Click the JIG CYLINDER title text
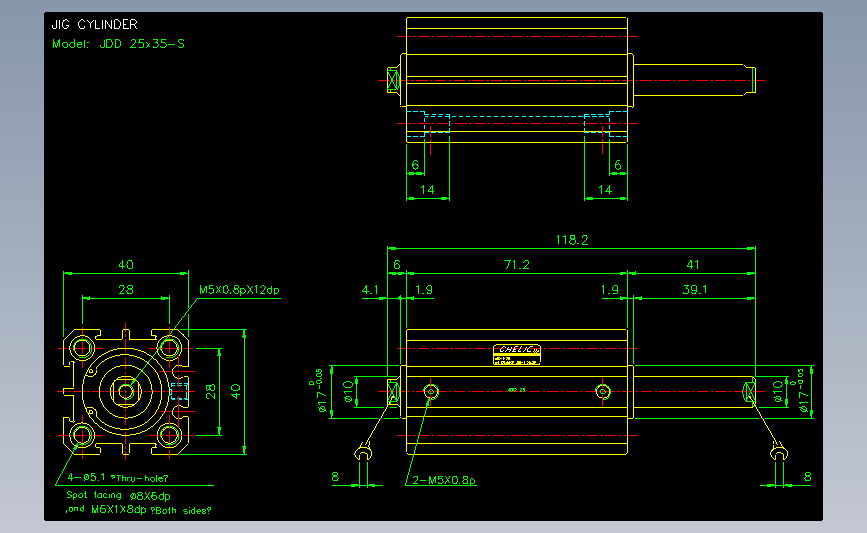Viewport: 867px width, 533px height. [x=95, y=24]
